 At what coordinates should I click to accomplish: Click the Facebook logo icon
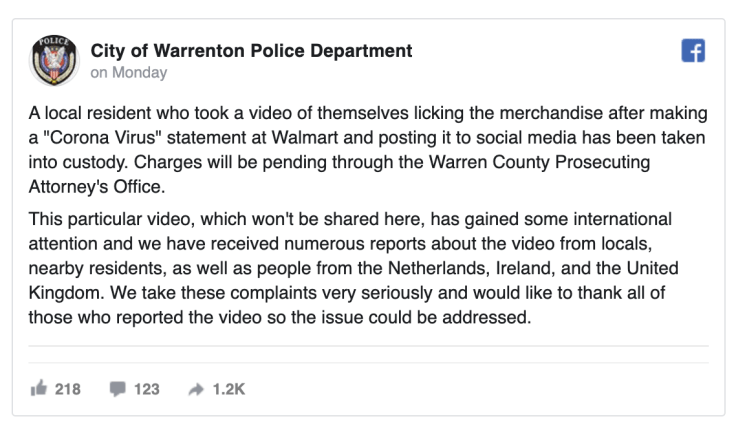coord(693,51)
